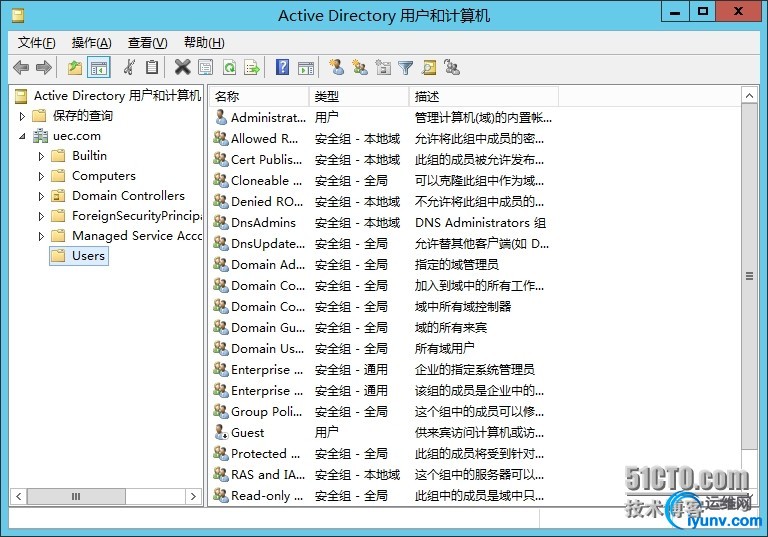Screen dimensions: 768x537
Task: Select the Read-only ... group row
Action: coord(383,495)
